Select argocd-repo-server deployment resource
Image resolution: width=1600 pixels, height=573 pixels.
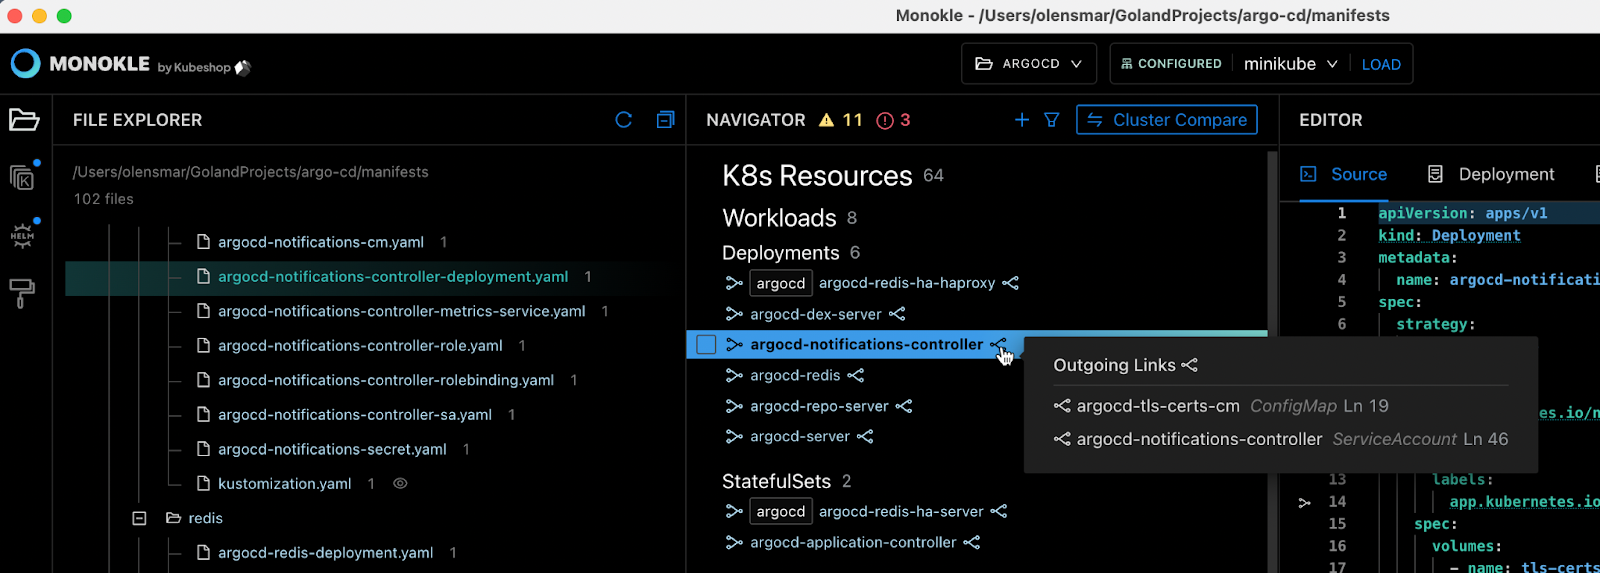[x=819, y=406]
